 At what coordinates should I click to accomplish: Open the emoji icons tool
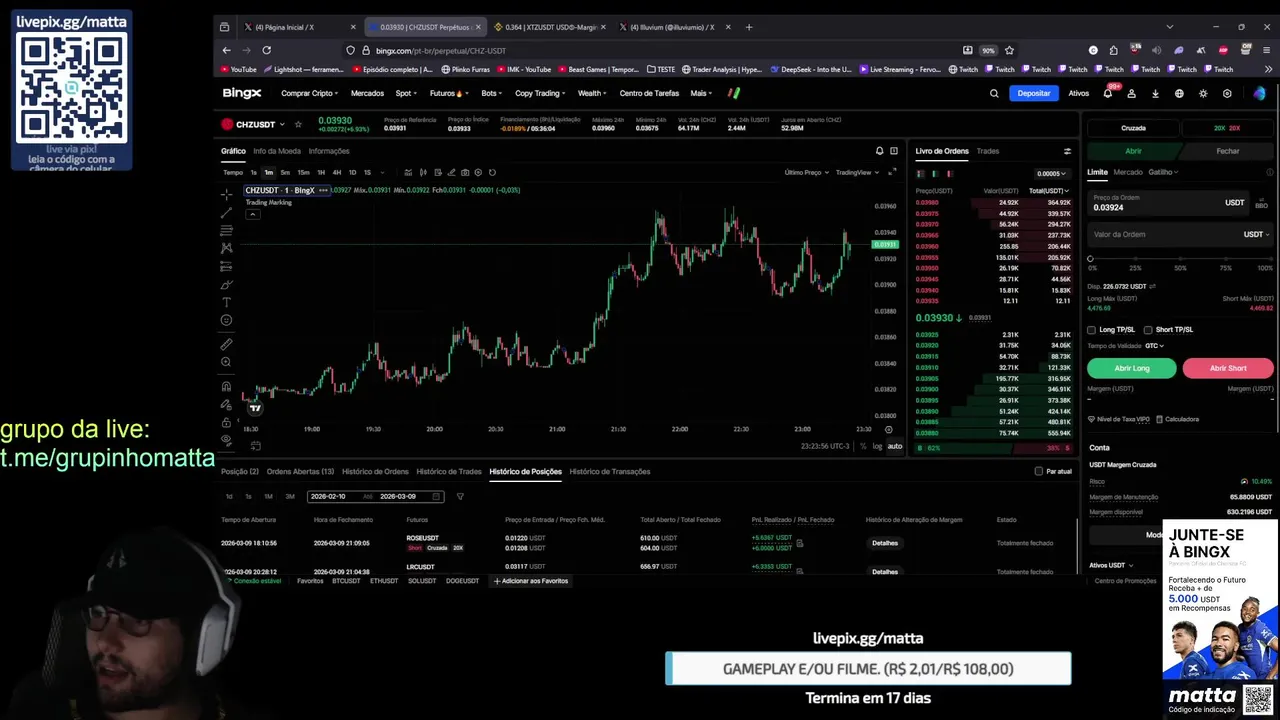[x=227, y=320]
